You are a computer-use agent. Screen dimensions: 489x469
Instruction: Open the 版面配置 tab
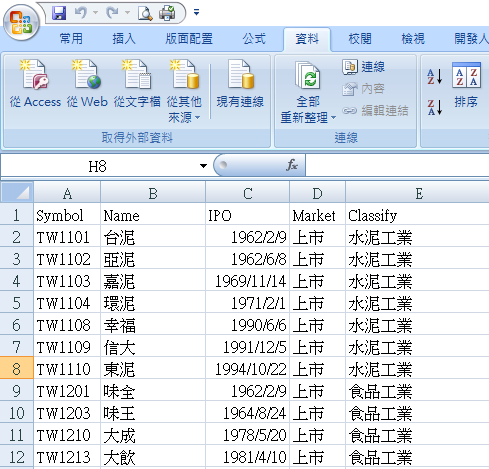click(189, 39)
